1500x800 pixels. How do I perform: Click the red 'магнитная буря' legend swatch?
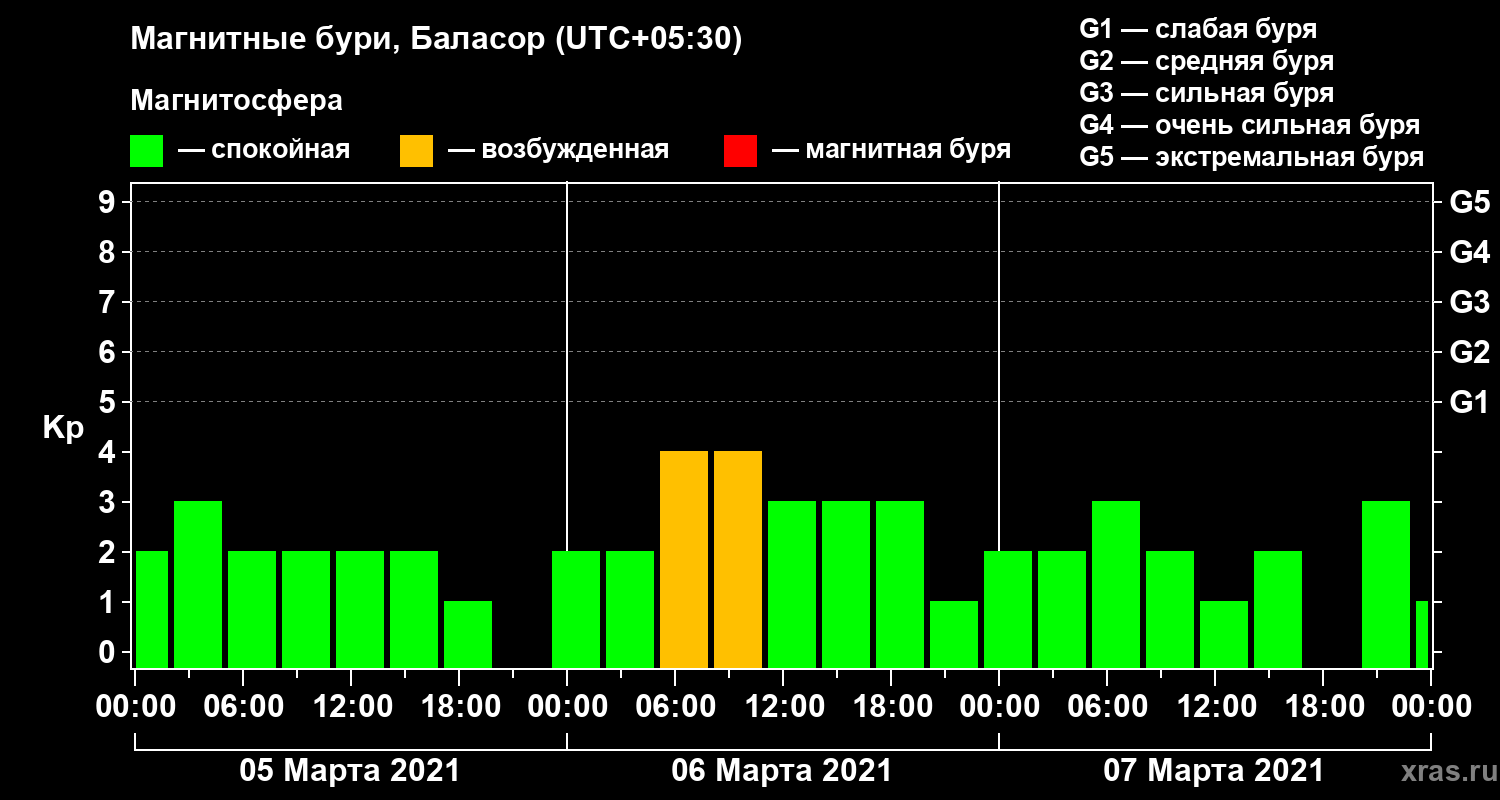pos(740,151)
